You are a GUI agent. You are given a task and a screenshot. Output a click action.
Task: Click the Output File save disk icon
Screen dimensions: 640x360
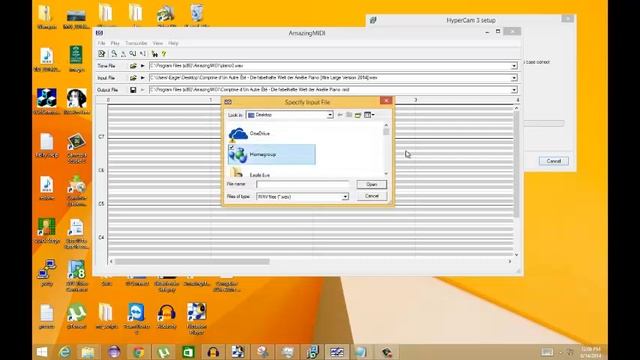(x=133, y=90)
